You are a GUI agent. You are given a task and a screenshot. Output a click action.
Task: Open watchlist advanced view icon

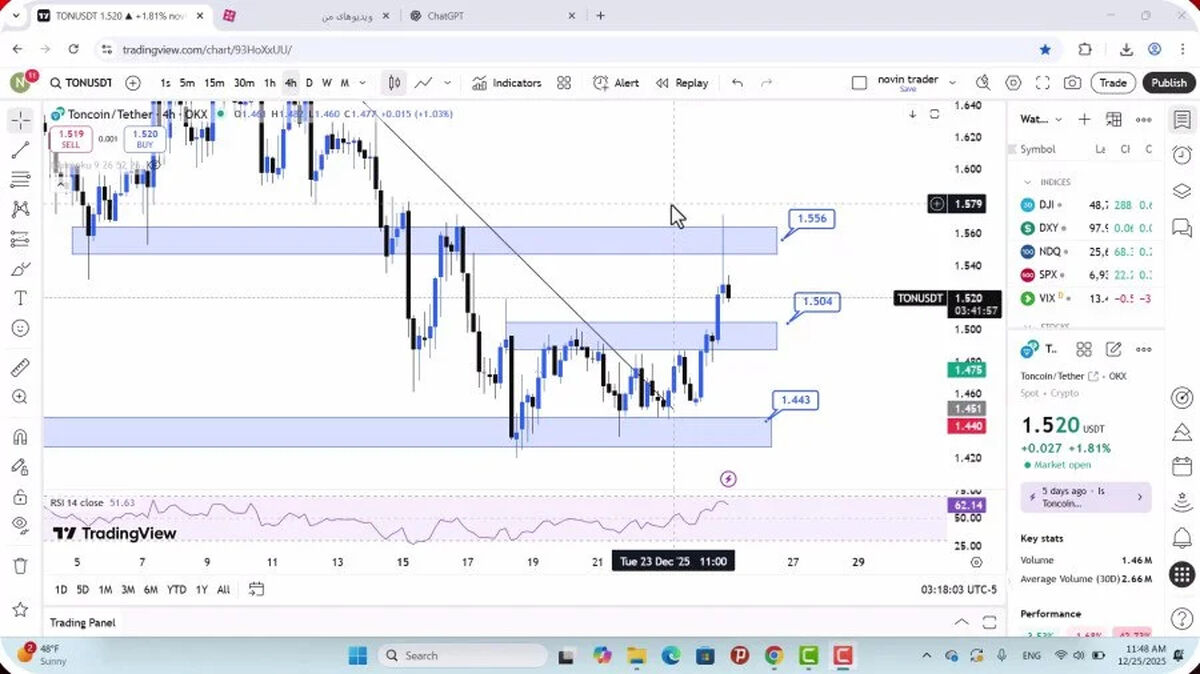click(1114, 120)
